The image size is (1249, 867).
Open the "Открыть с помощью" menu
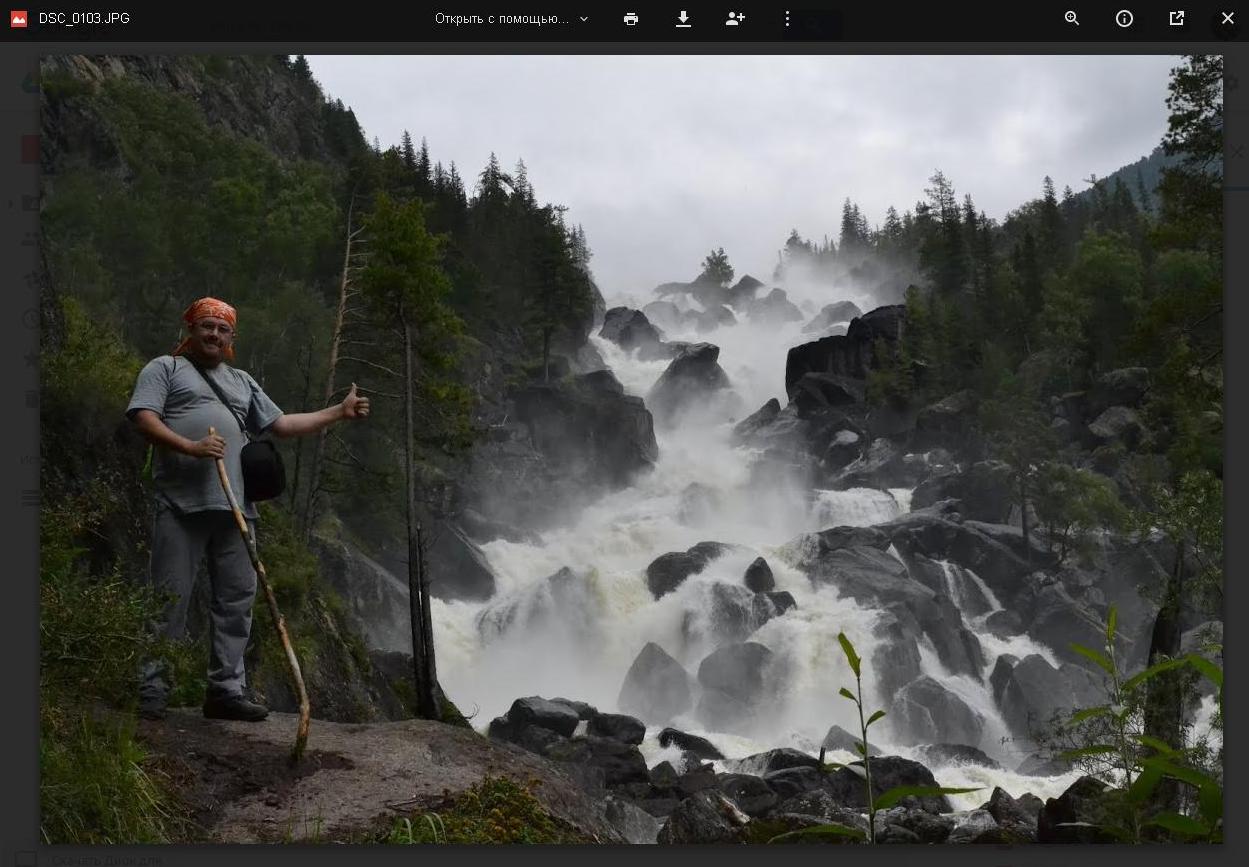coord(501,19)
